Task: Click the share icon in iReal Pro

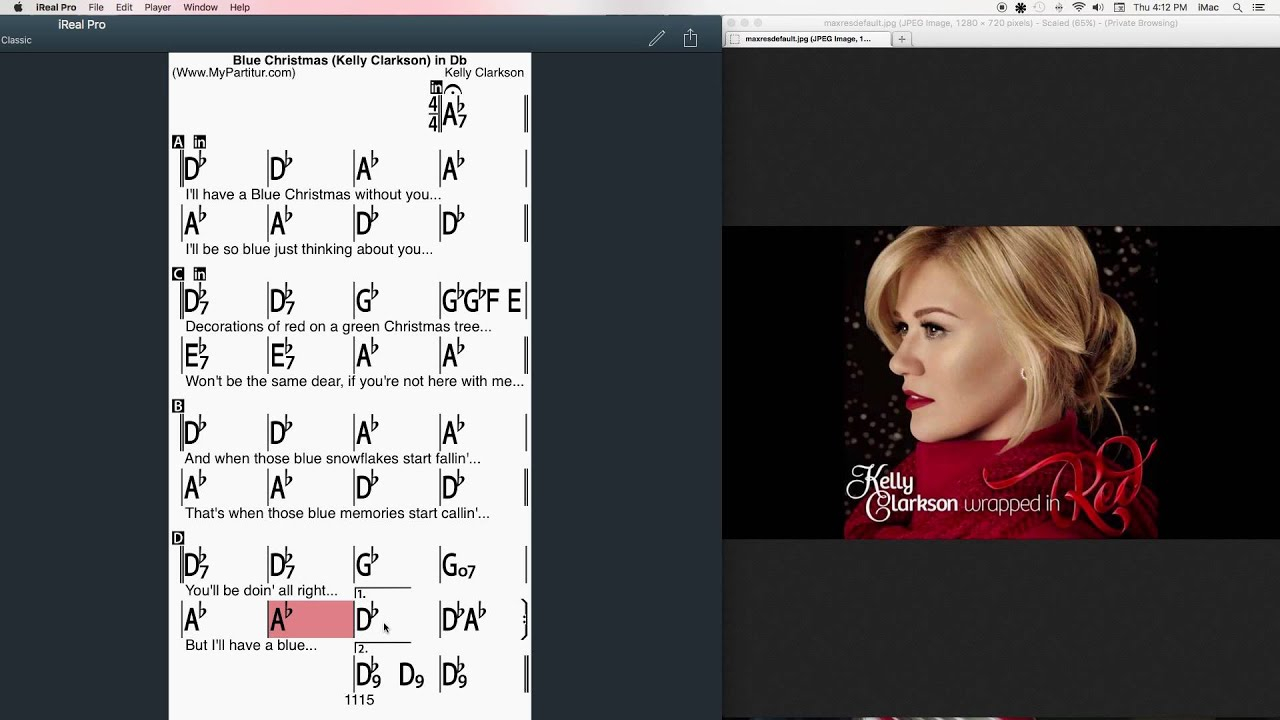Action: [690, 38]
